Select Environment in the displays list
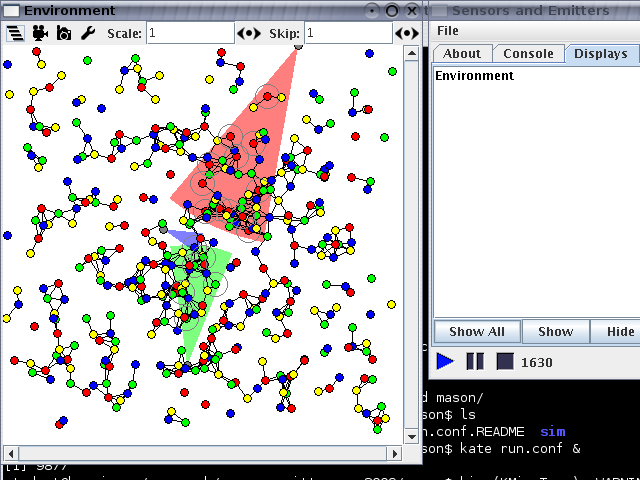The image size is (640, 480). click(475, 76)
